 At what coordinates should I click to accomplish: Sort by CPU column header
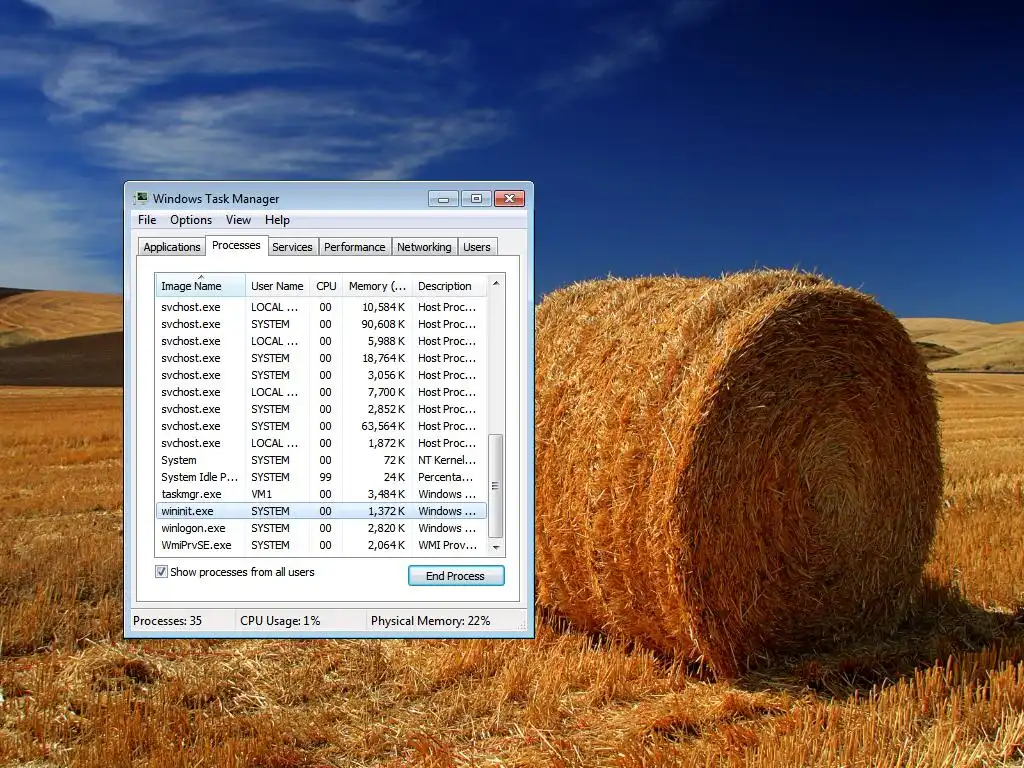326,286
